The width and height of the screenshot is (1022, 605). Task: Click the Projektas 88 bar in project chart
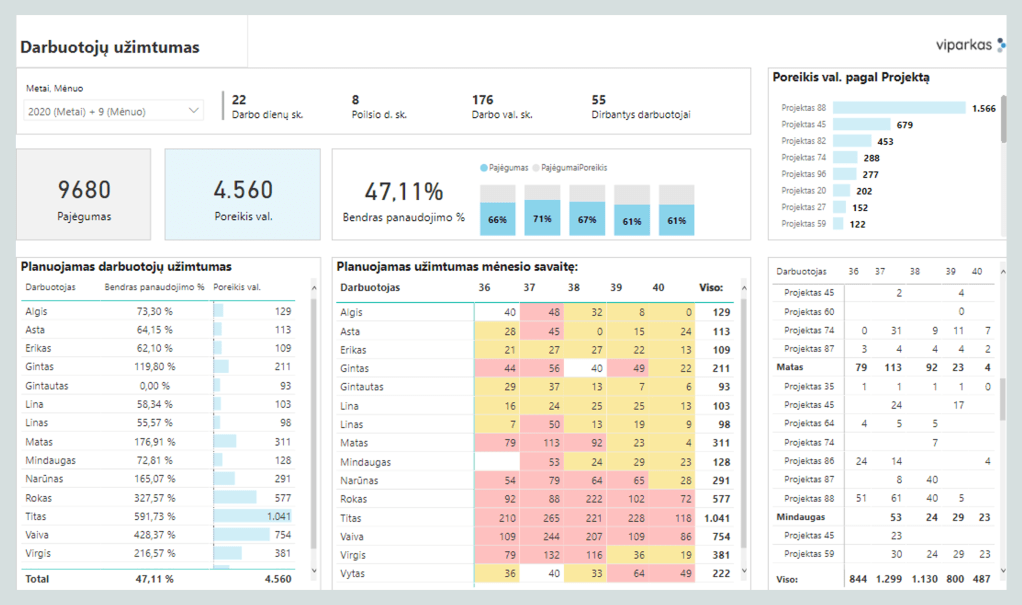(898, 108)
